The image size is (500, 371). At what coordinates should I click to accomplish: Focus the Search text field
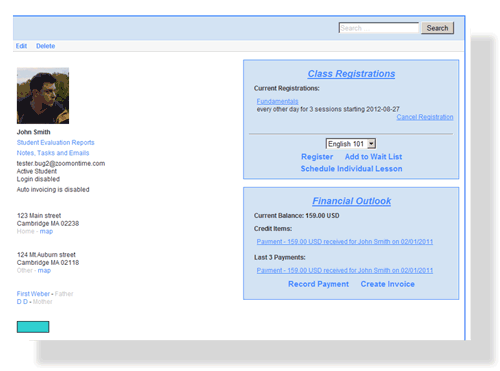tap(379, 28)
